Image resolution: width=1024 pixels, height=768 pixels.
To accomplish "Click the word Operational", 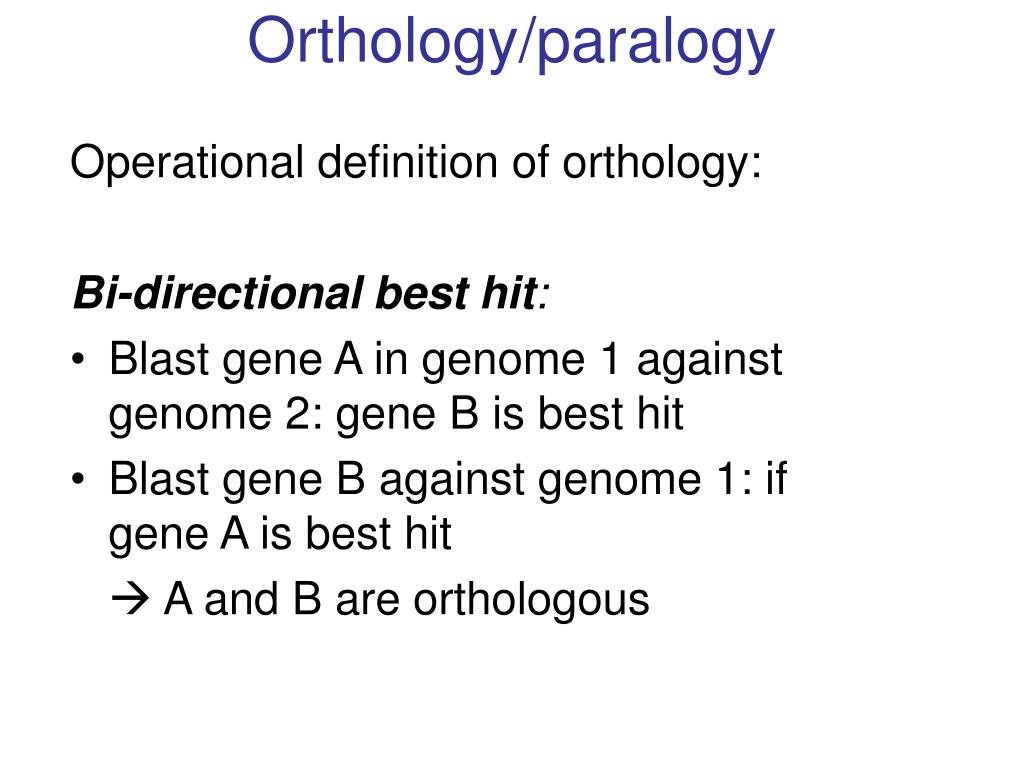I will [187, 163].
